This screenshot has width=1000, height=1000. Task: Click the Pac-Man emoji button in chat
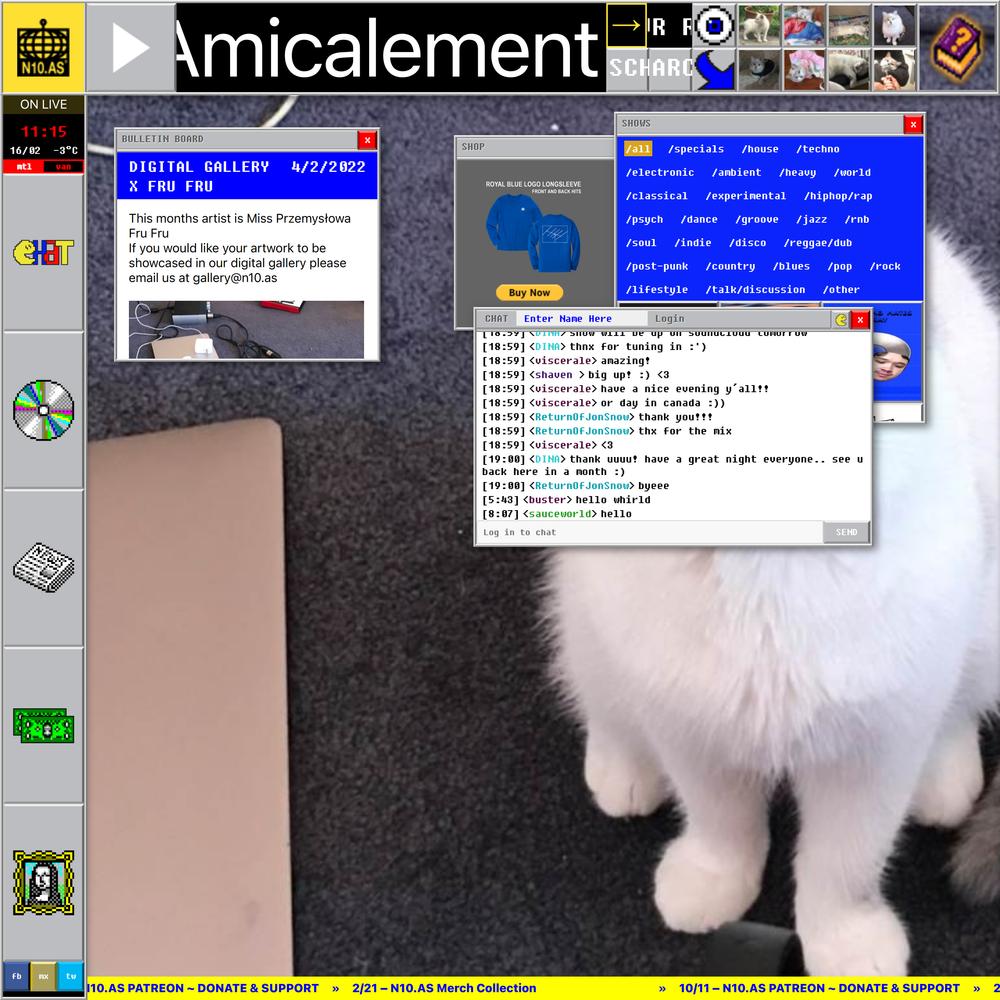[841, 320]
